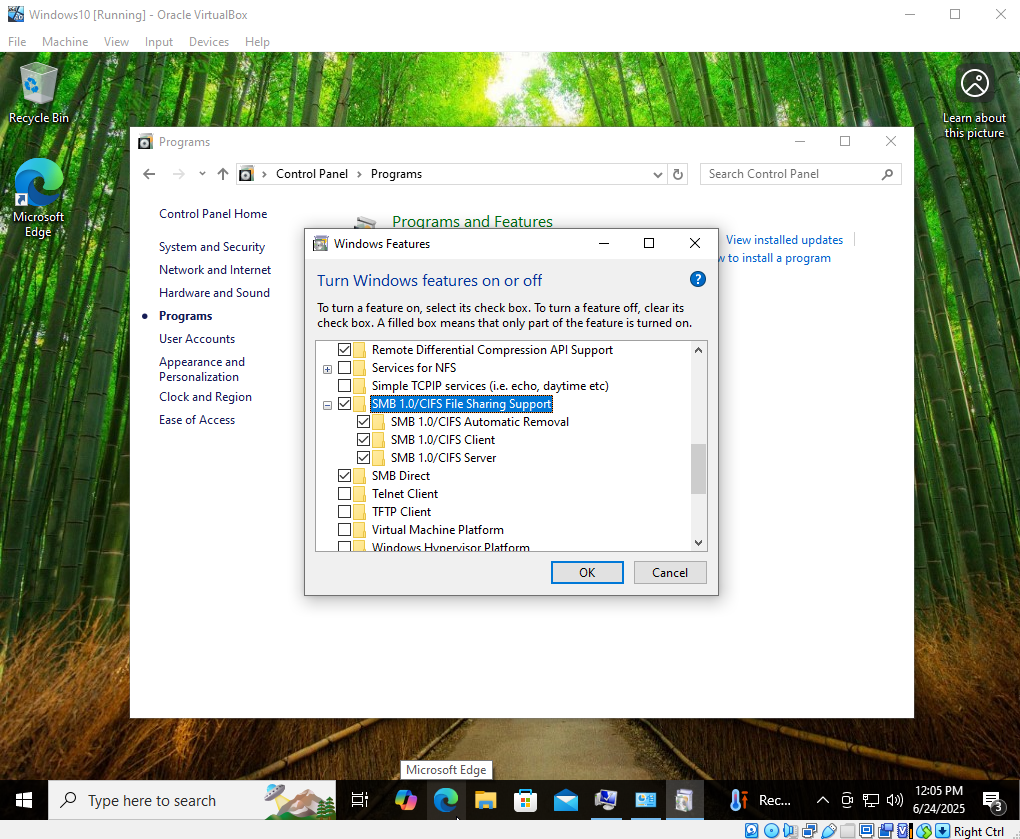The width and height of the screenshot is (1020, 839).
Task: Open the VirtualBox Help menu
Action: coord(257,42)
